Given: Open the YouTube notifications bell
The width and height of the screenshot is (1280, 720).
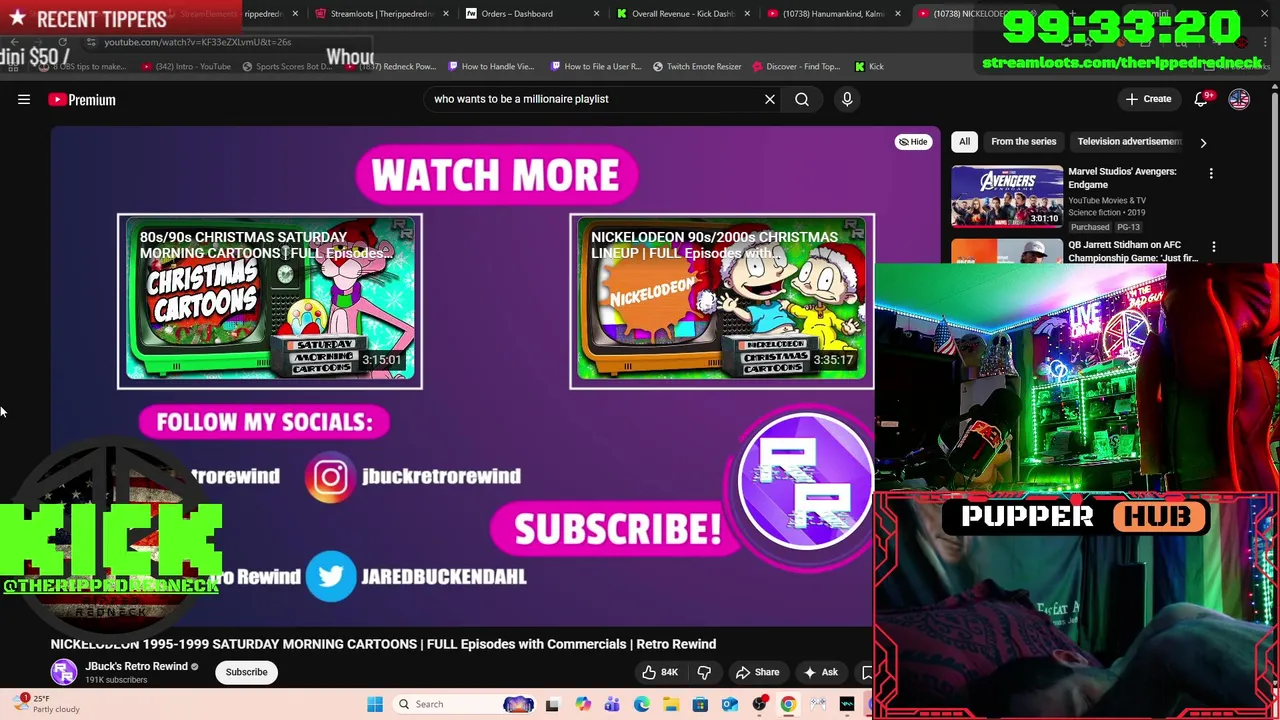Looking at the screenshot, I should click(1202, 99).
